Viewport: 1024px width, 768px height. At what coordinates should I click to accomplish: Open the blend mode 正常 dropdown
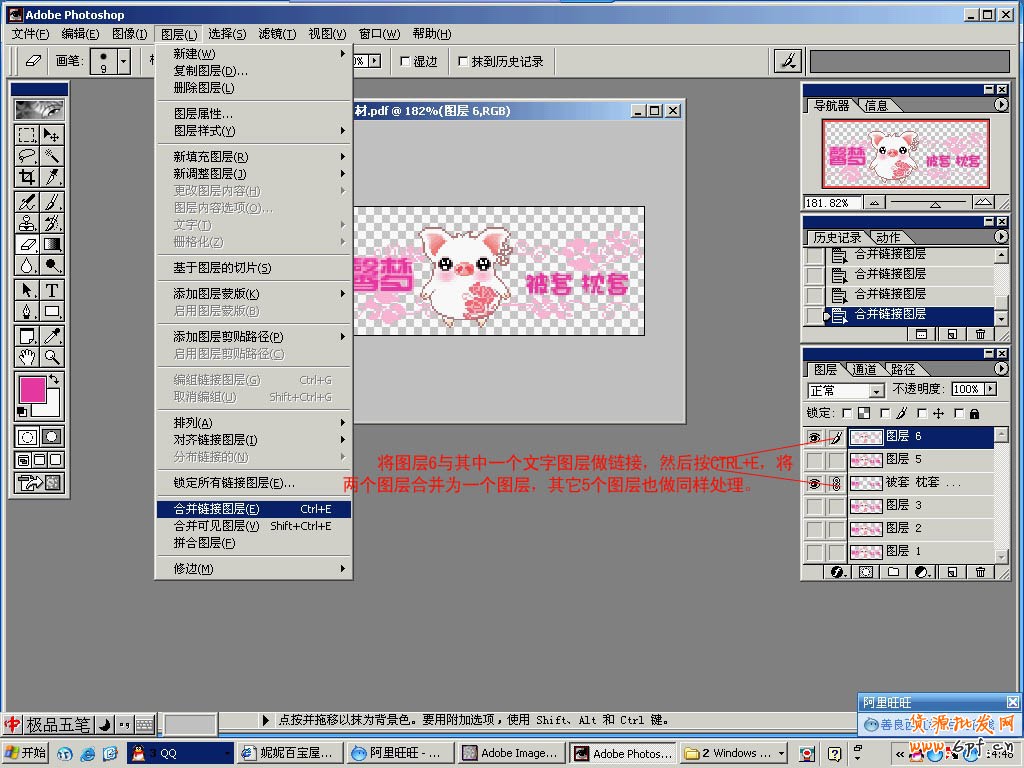pos(846,390)
